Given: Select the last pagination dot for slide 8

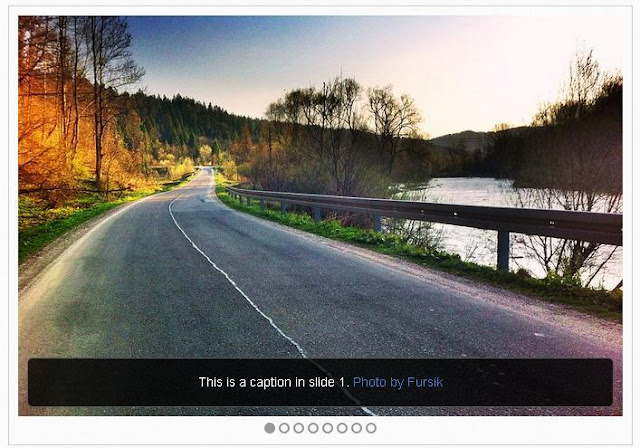Looking at the screenshot, I should pos(371,428).
